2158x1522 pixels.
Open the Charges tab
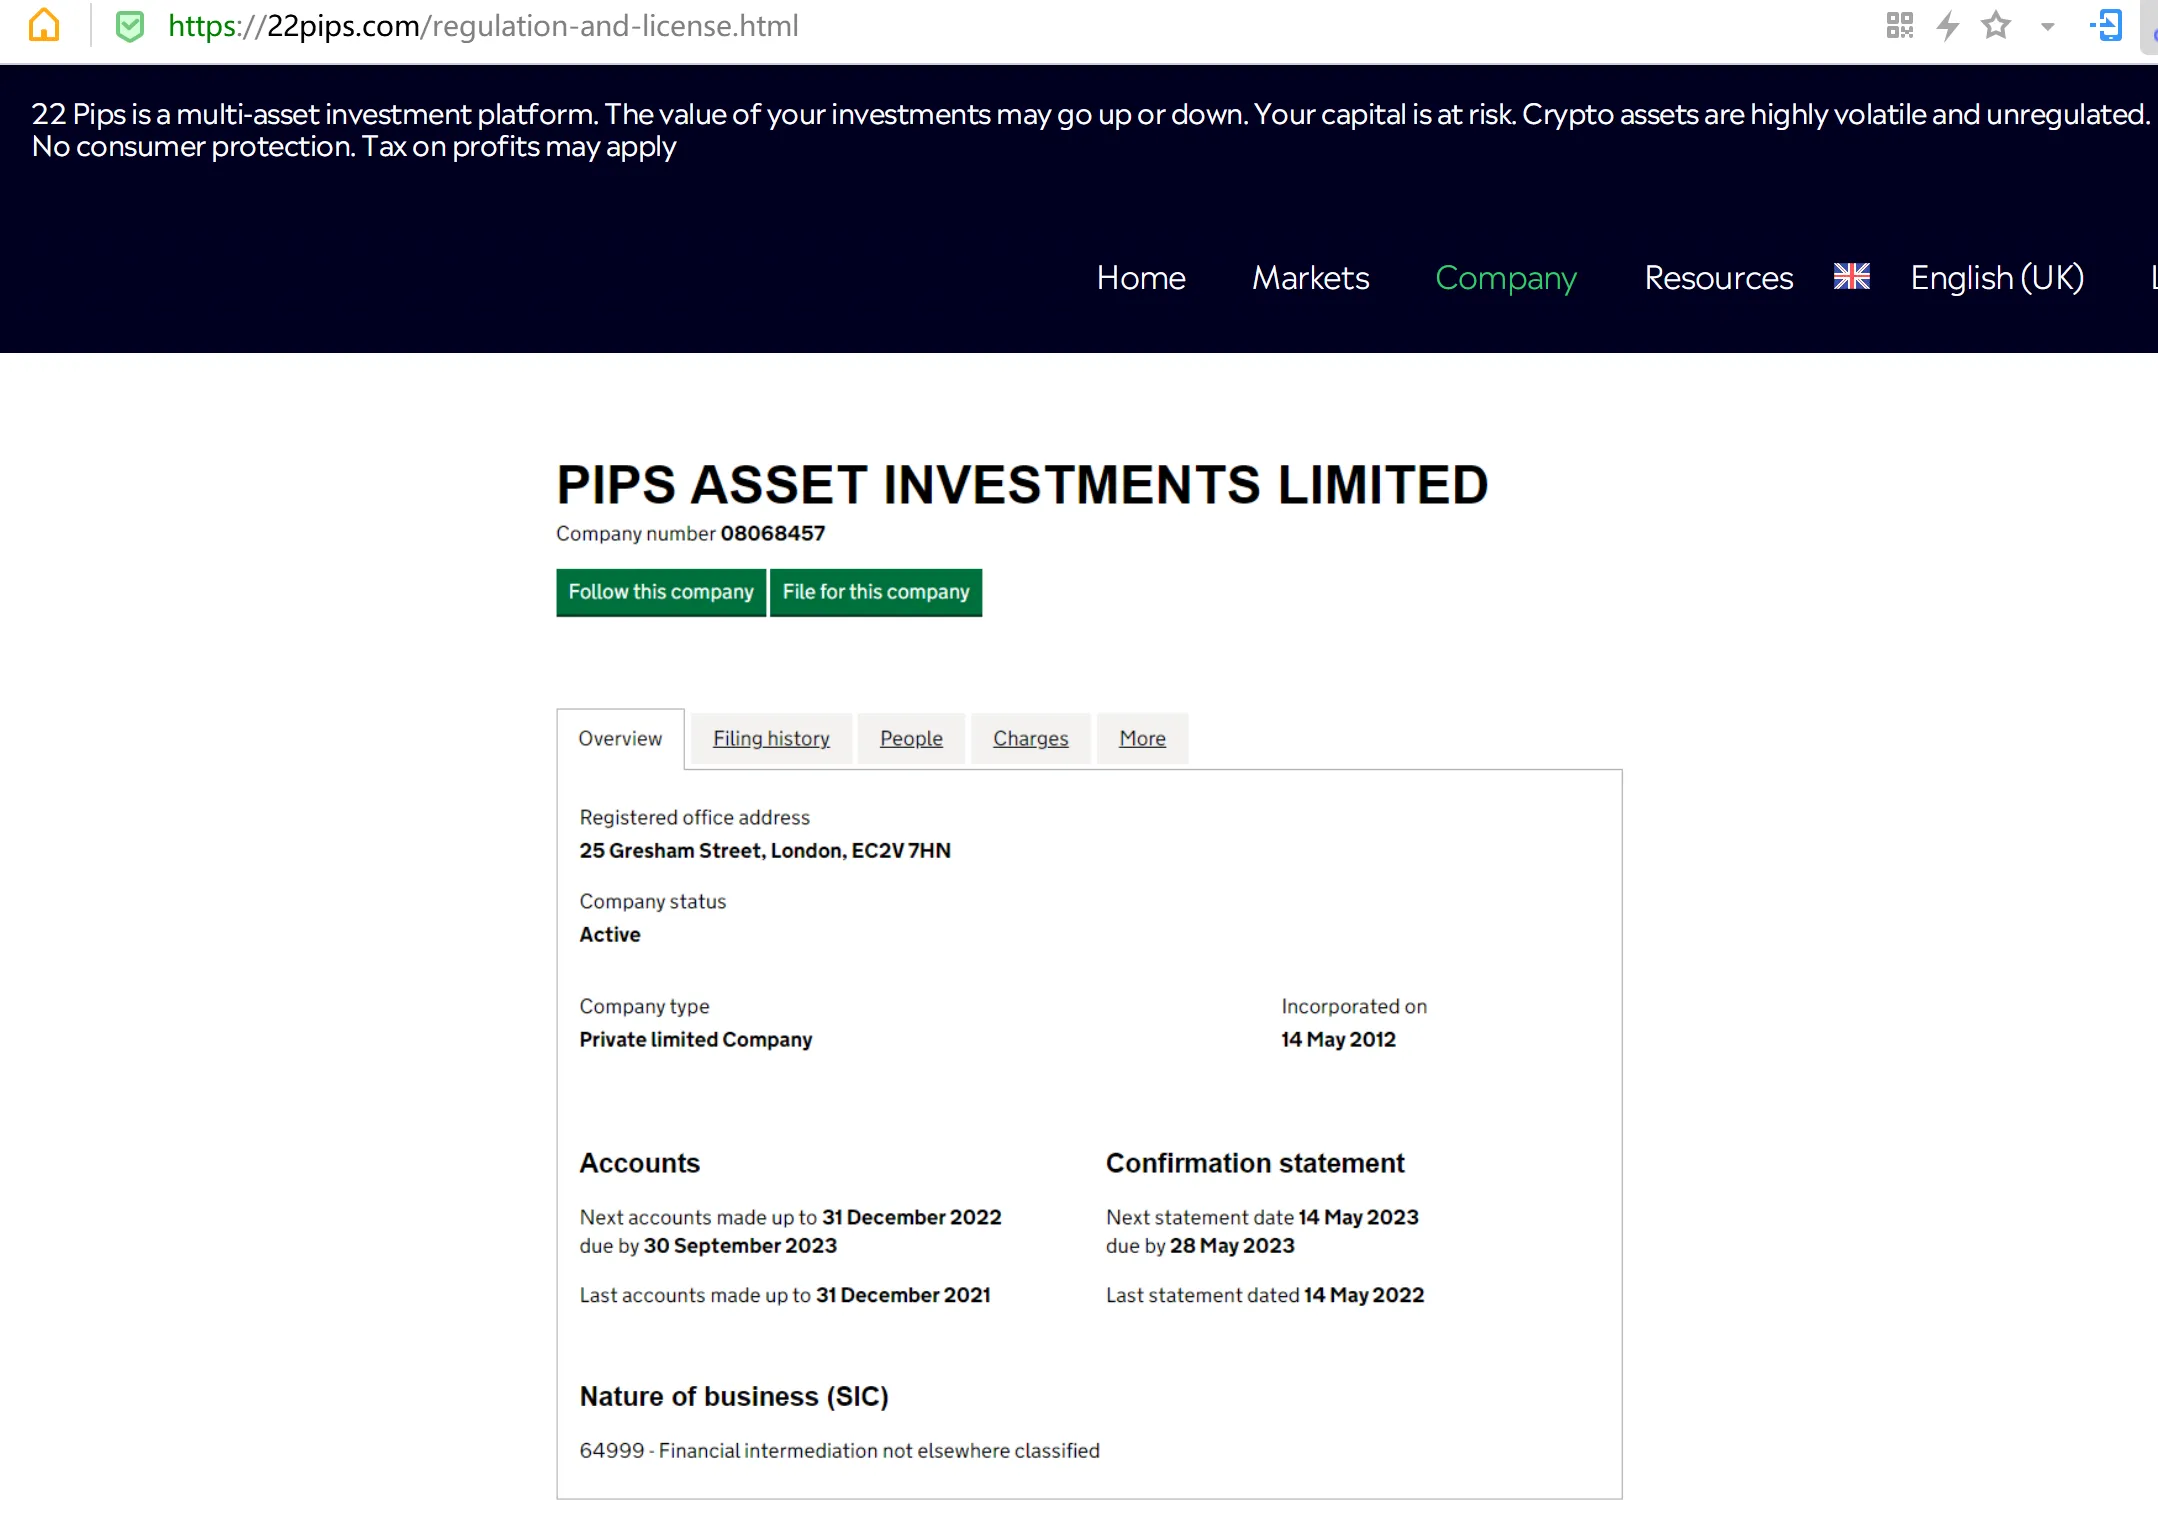pyautogui.click(x=1030, y=738)
